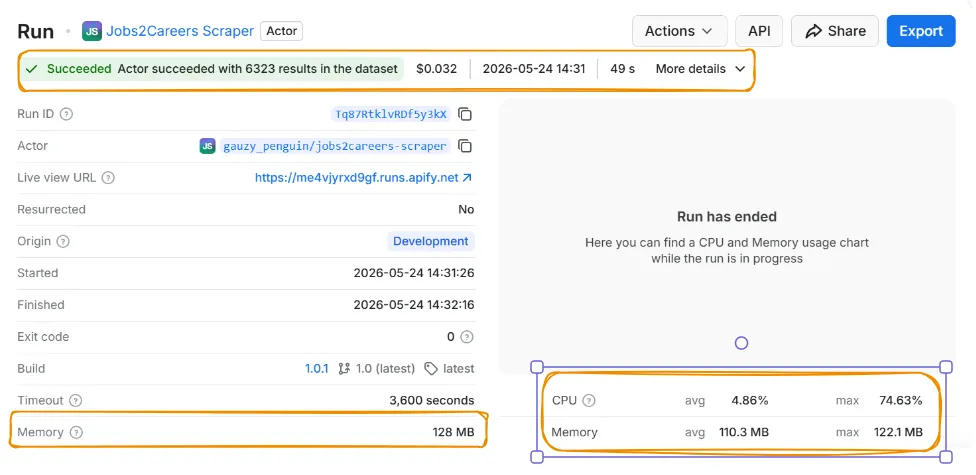976x475 pixels.
Task: Expand More details in status bar
Action: coord(700,69)
